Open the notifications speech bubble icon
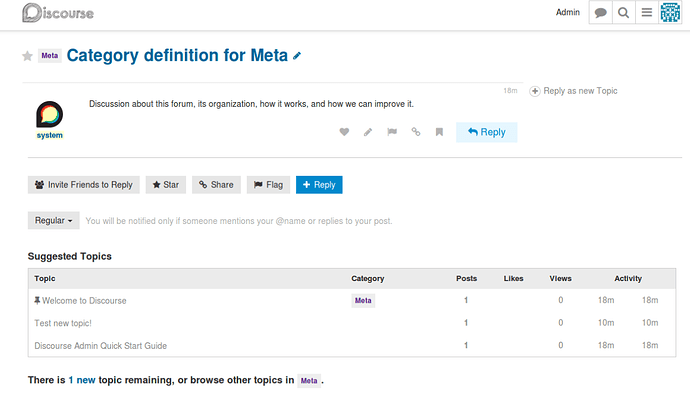Screen dimensions: 690x408 pyautogui.click(x=600, y=13)
